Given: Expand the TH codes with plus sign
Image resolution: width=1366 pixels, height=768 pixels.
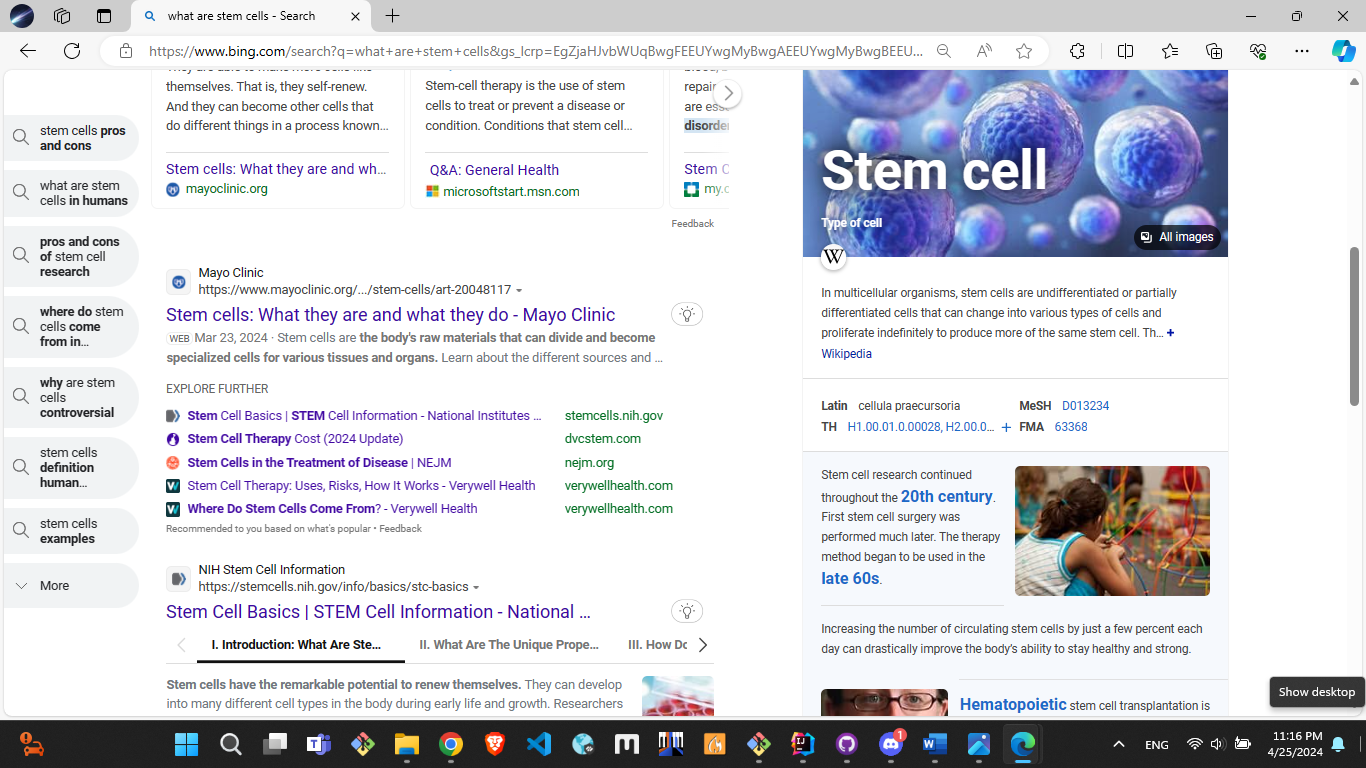Looking at the screenshot, I should (x=1006, y=428).
